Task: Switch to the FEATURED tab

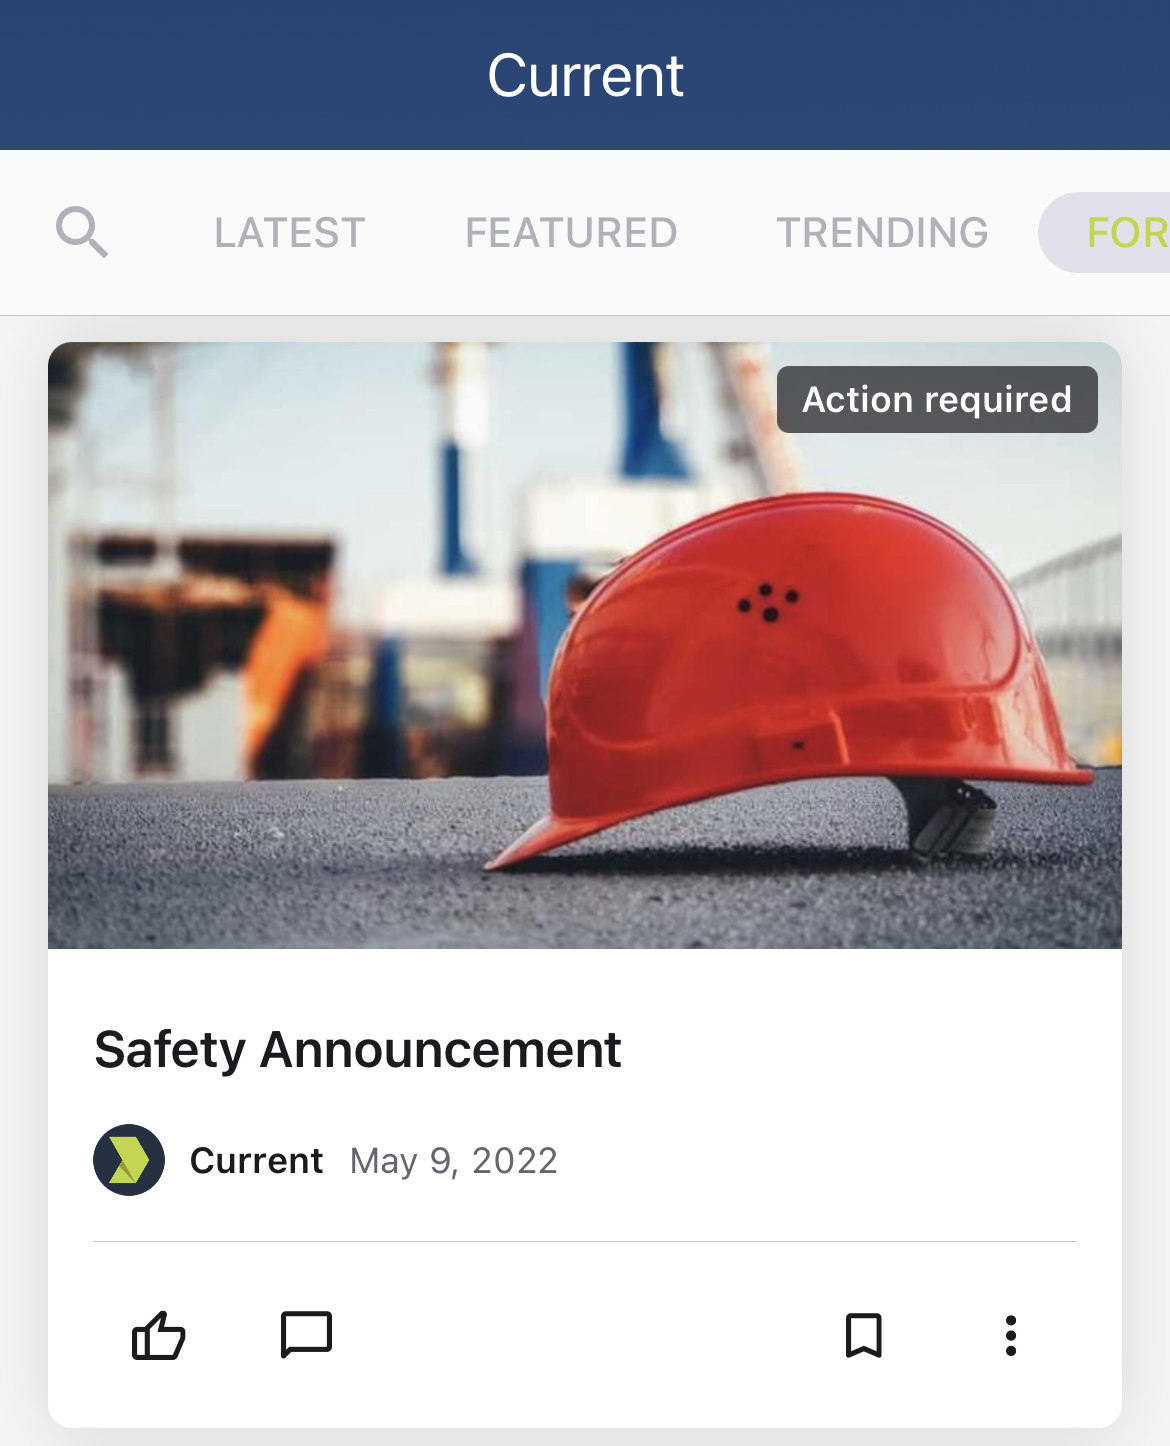Action: tap(571, 233)
